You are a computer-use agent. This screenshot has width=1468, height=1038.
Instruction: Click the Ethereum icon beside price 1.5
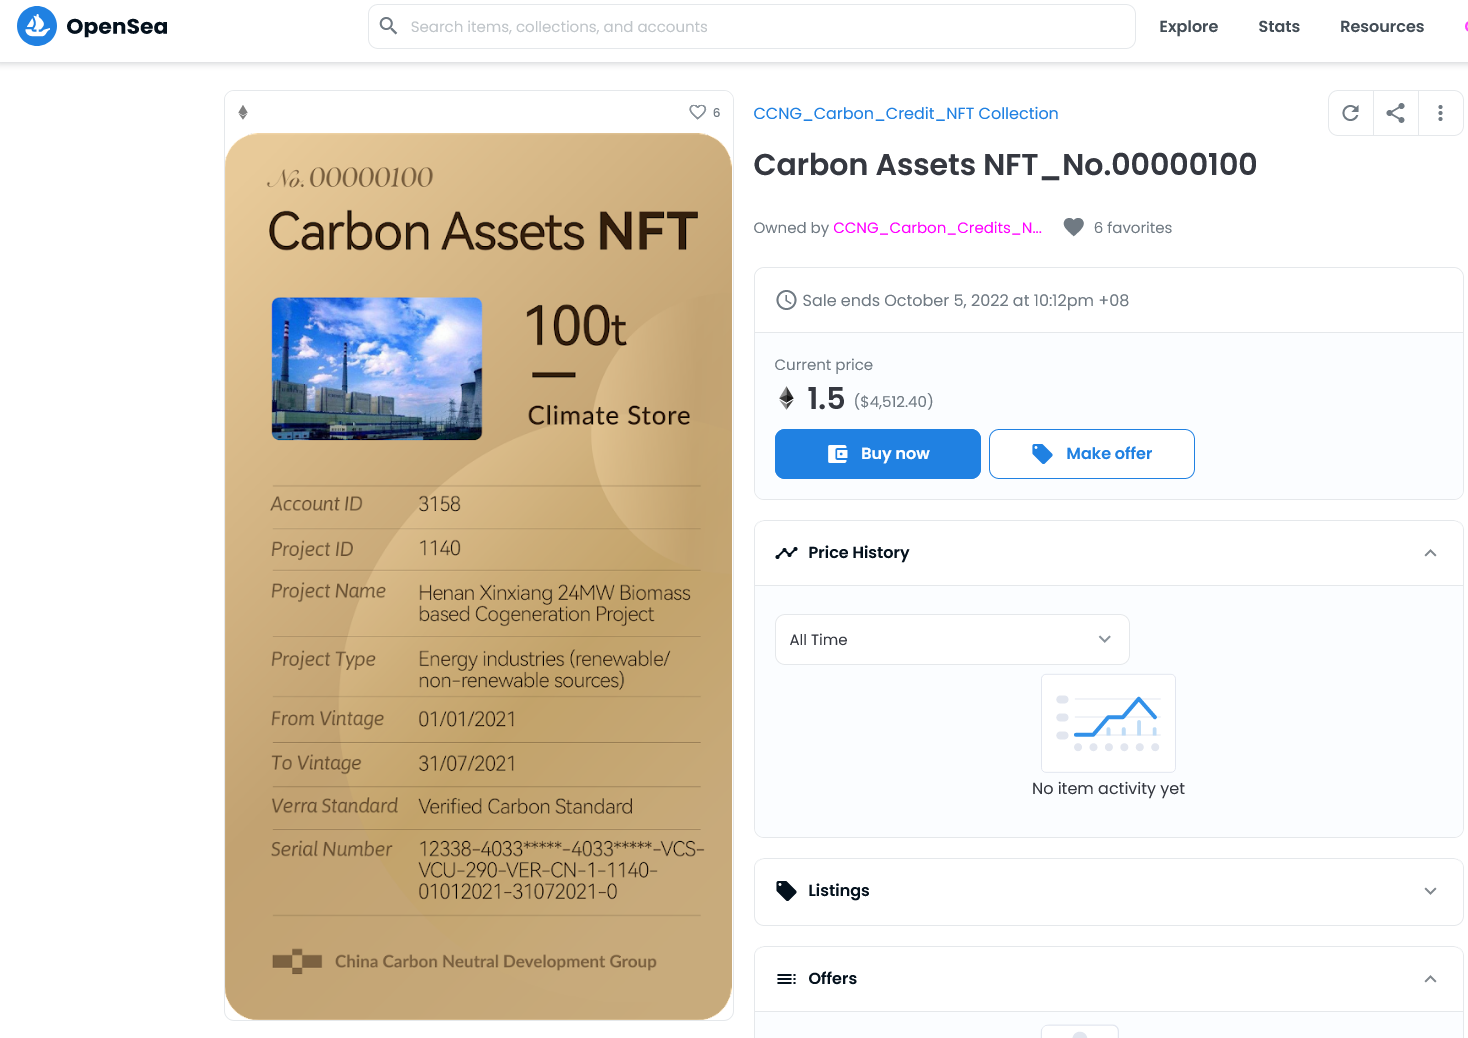click(787, 399)
